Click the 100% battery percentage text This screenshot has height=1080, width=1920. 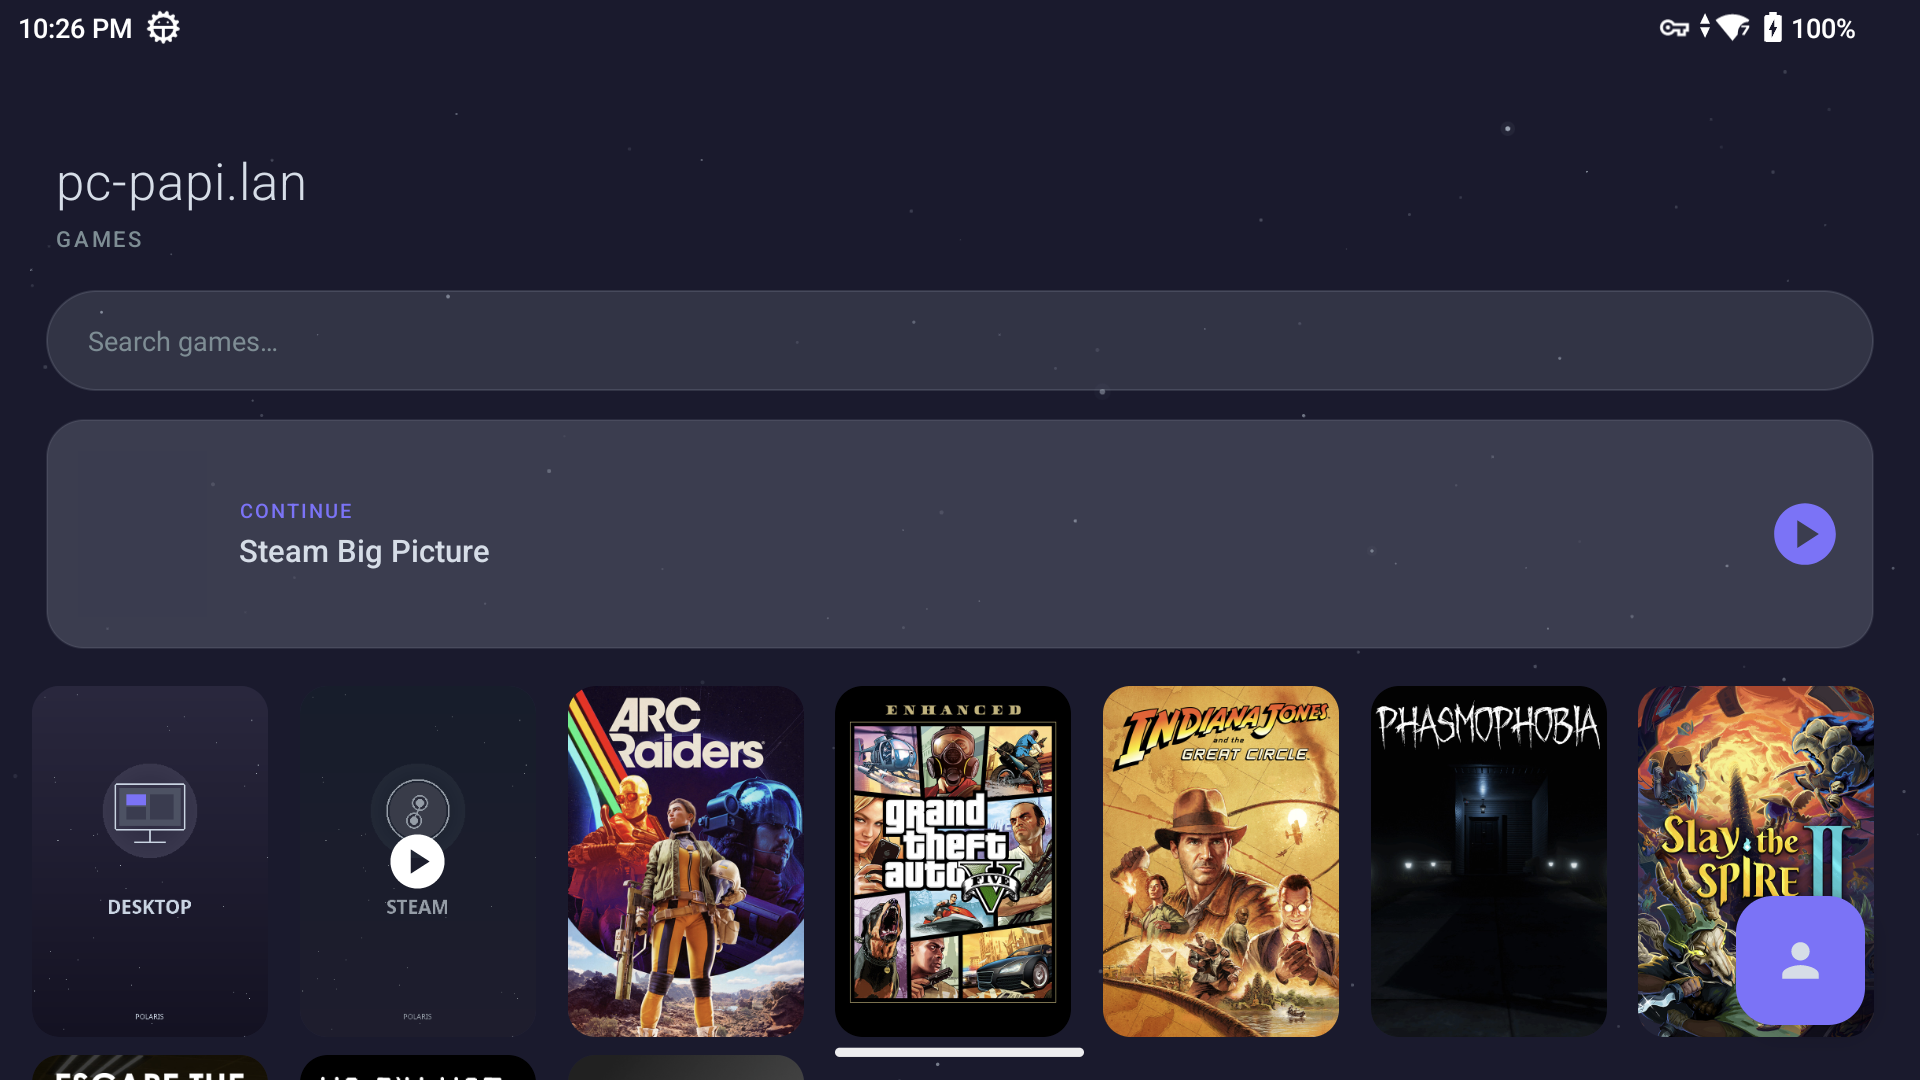(x=1823, y=29)
